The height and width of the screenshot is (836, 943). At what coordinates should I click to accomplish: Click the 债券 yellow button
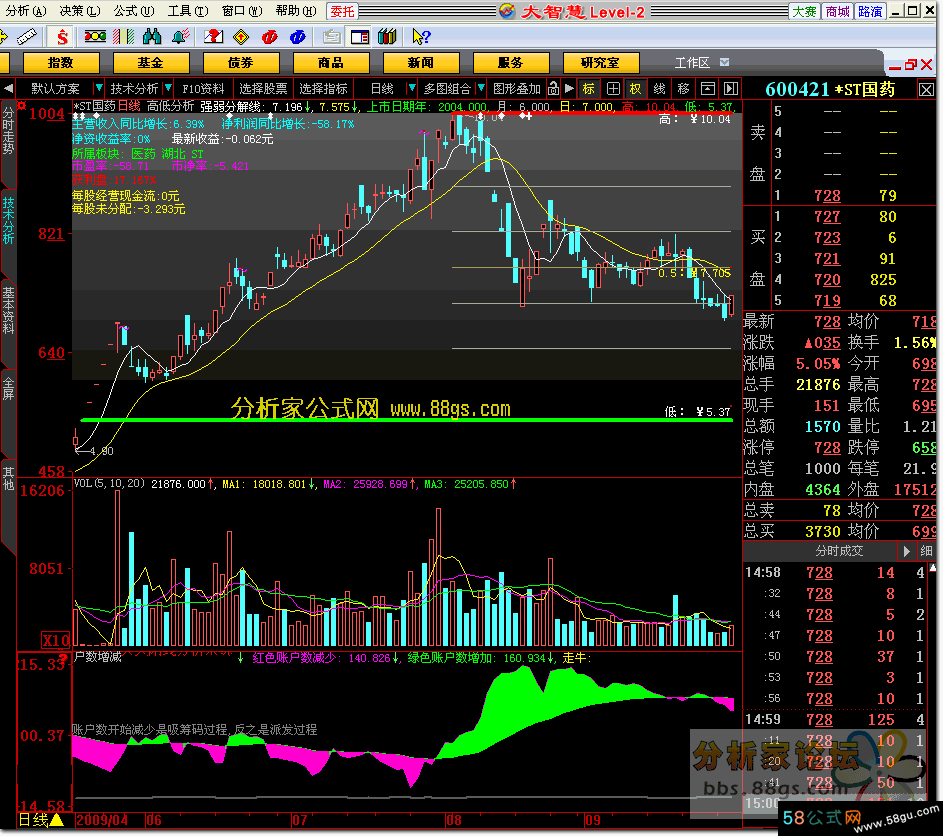tap(241, 63)
